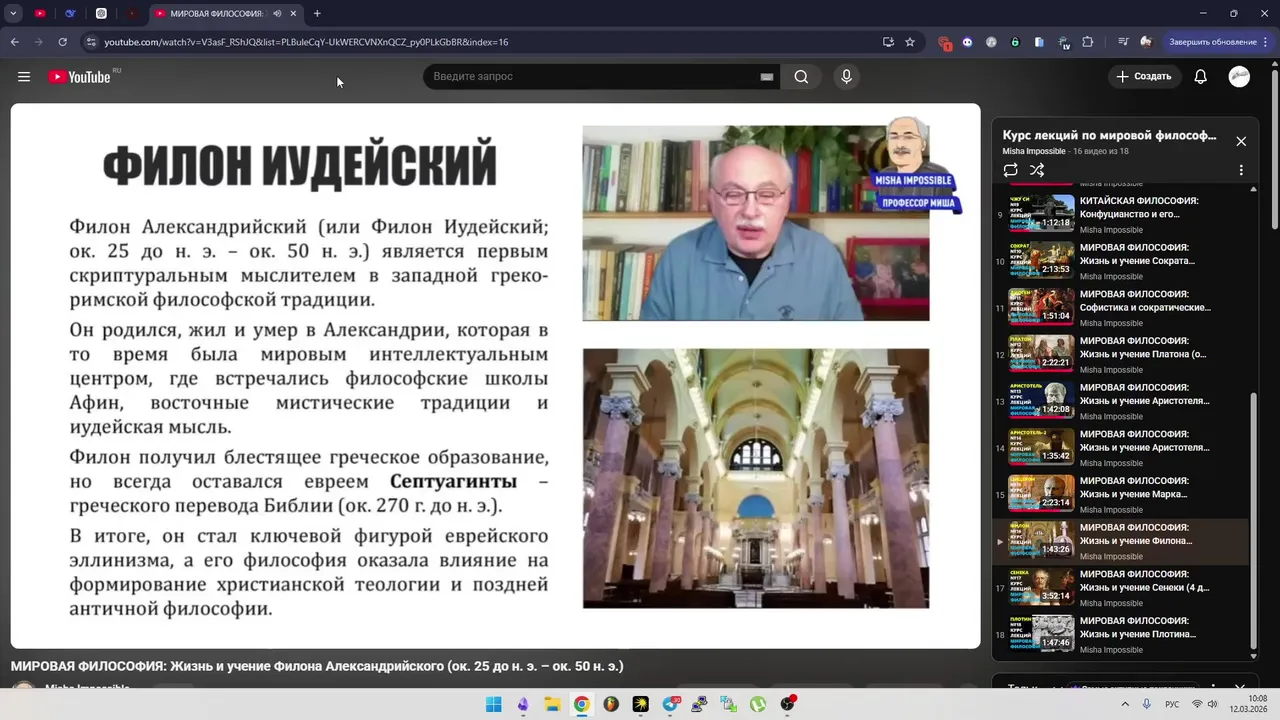Click the video player to pause
The image size is (1280, 720).
[x=495, y=375]
